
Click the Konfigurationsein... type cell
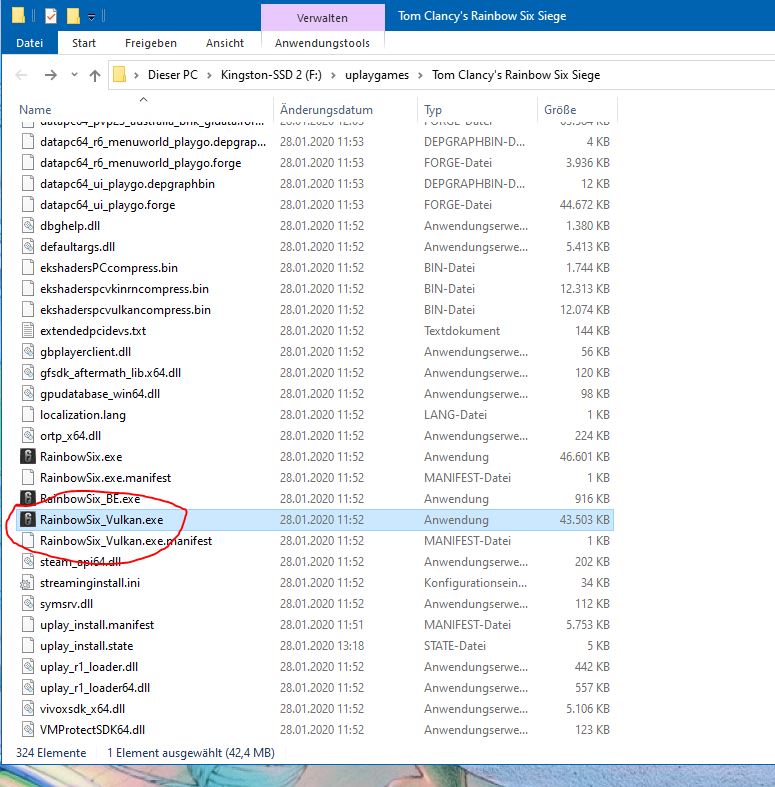[475, 583]
